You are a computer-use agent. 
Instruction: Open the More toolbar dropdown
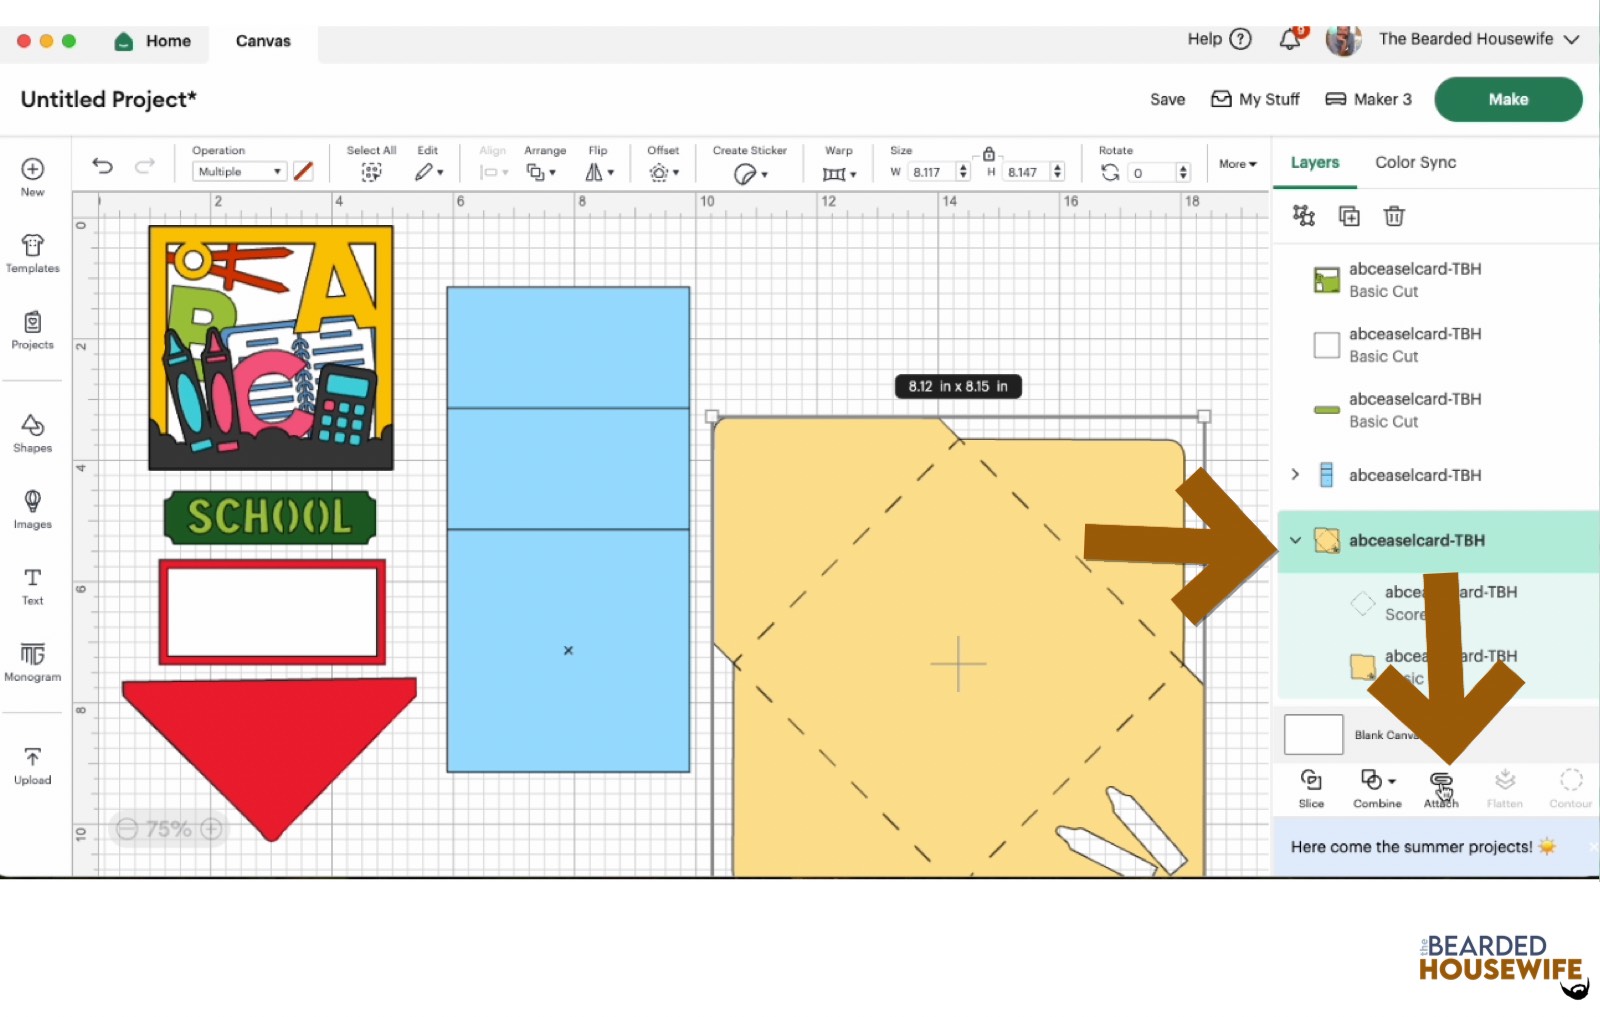point(1237,164)
